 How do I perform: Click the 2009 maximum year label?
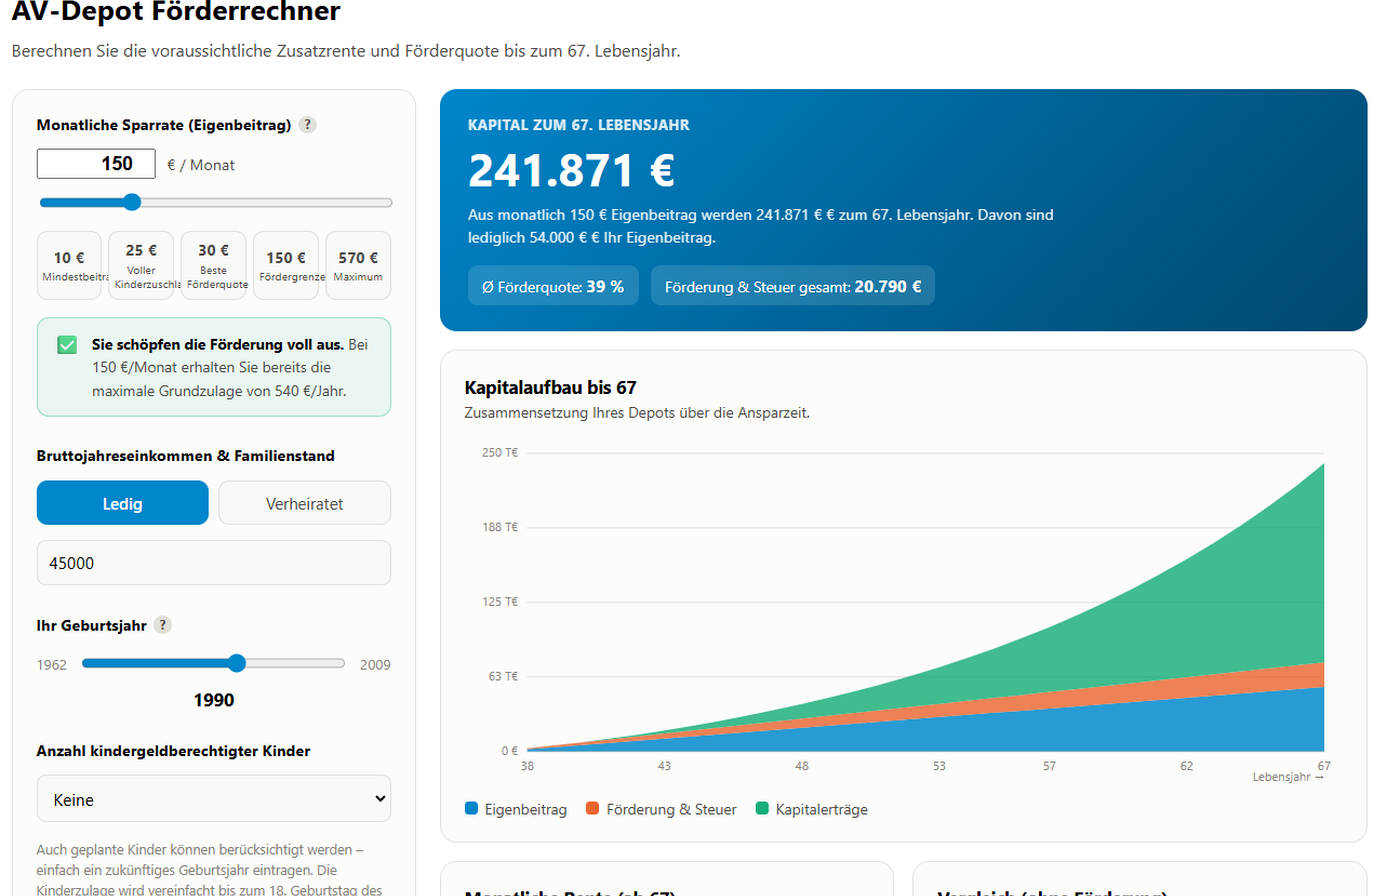click(x=375, y=665)
